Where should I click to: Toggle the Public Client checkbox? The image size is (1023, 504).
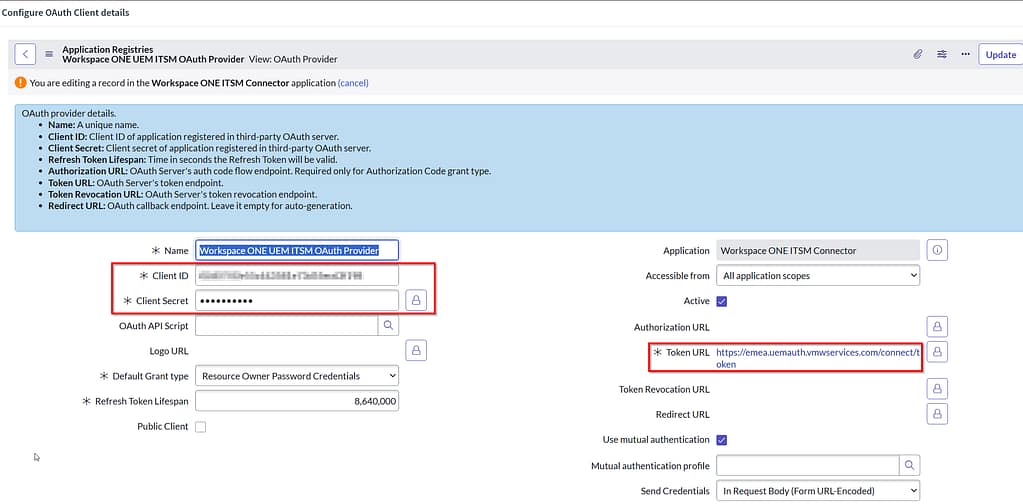tap(201, 427)
